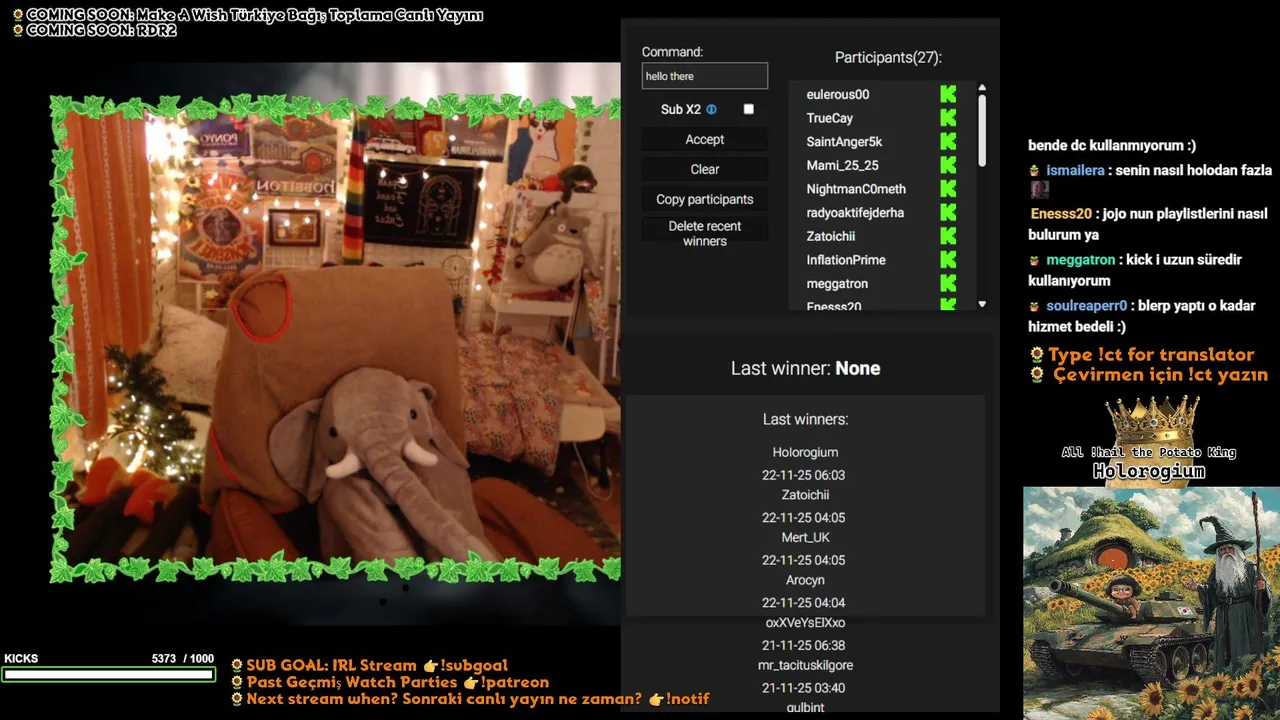Image resolution: width=1280 pixels, height=720 pixels.
Task: Click ismailera's chat badge icon
Action: coord(1035,171)
